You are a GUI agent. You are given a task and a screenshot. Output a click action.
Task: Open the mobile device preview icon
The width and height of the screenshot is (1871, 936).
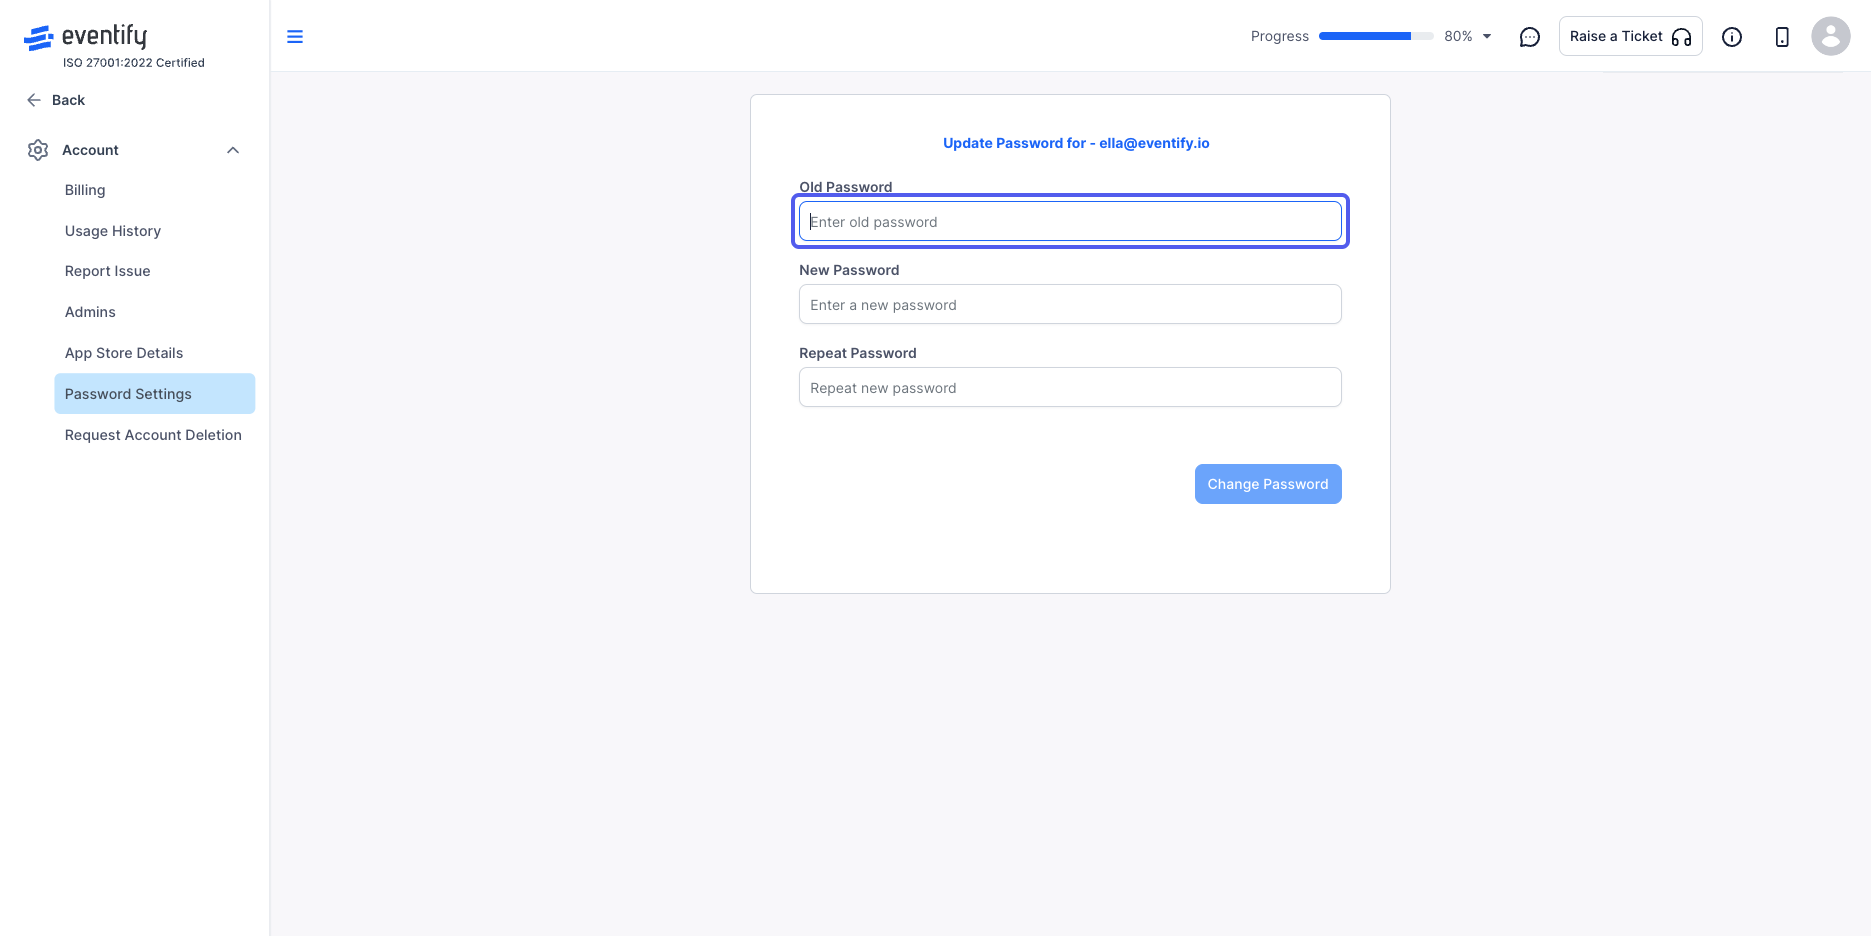click(1782, 37)
